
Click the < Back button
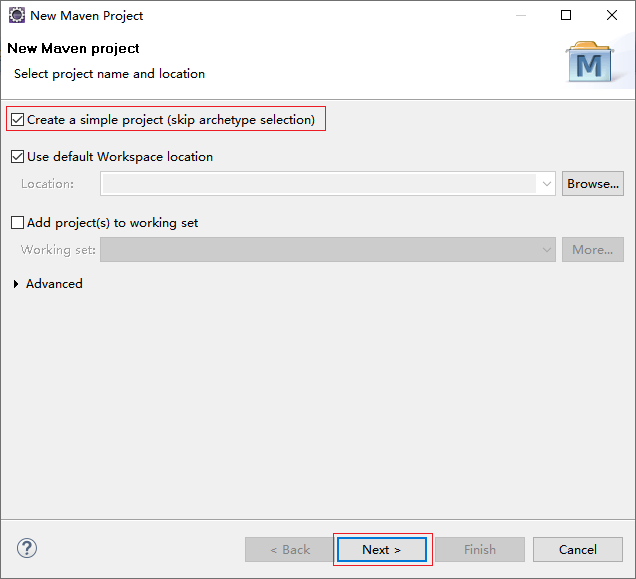pyautogui.click(x=290, y=550)
